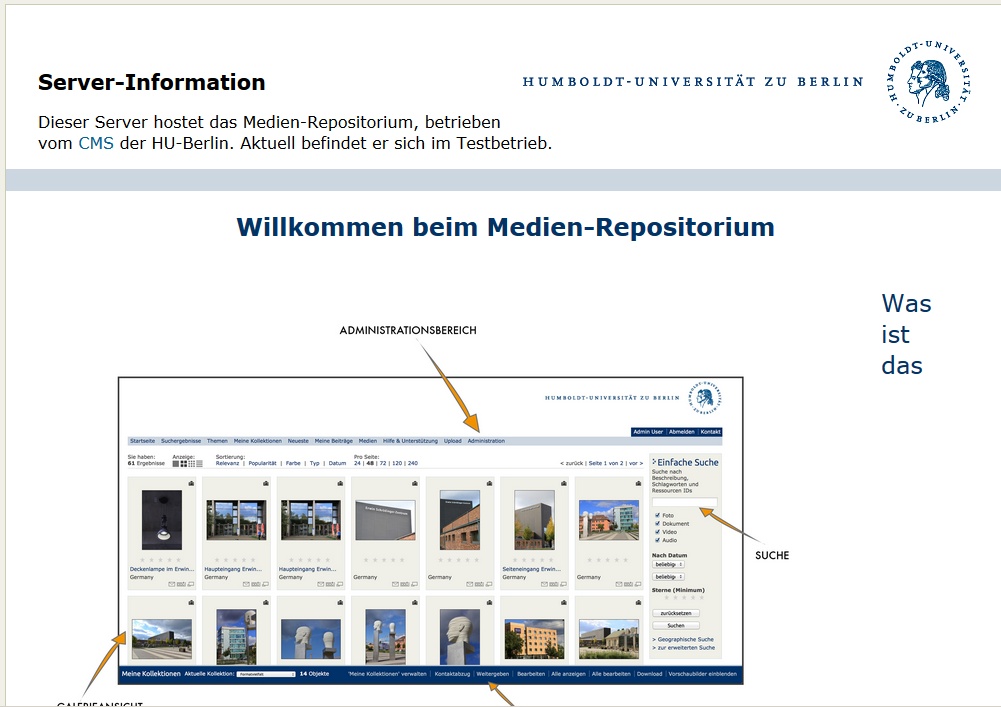The height and width of the screenshot is (707, 1001).
Task: Click the envelope icon on the Seiteneingang Erwin… card
Action: (x=545, y=584)
